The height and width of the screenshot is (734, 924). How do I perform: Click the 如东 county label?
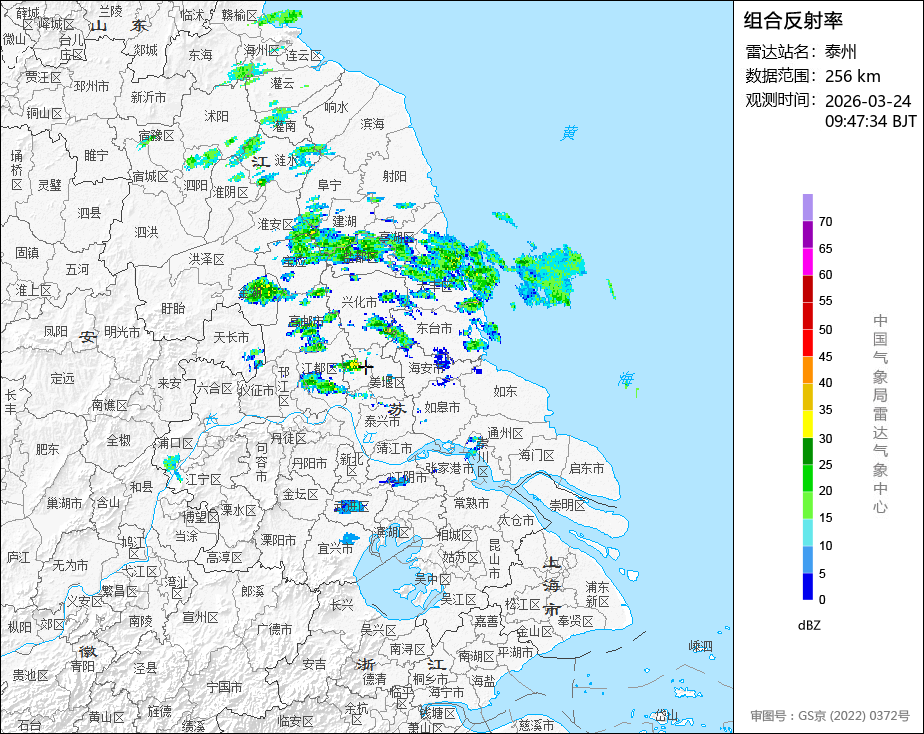click(505, 391)
